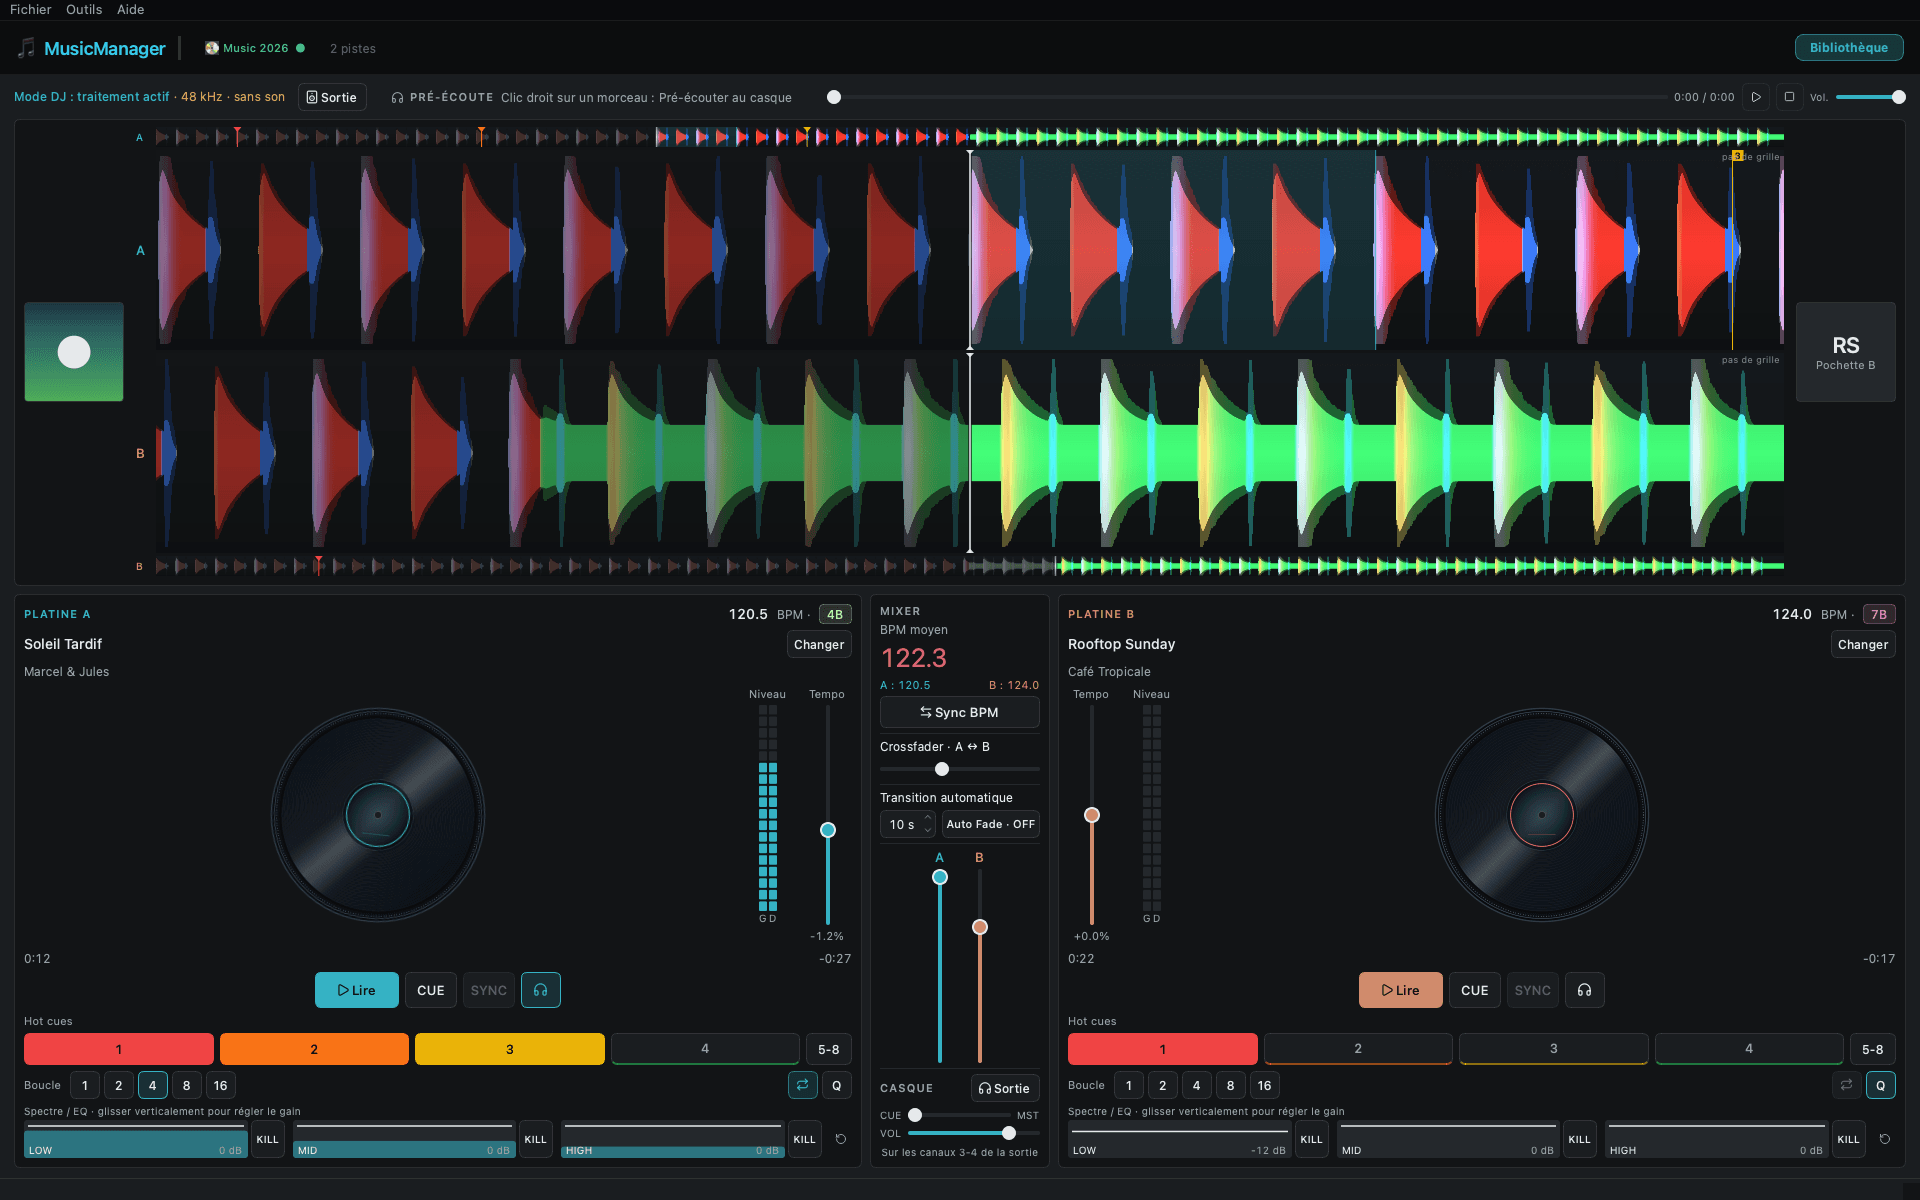
Task: Trigger red hot cue 1 on Platine B
Action: point(1163,1049)
